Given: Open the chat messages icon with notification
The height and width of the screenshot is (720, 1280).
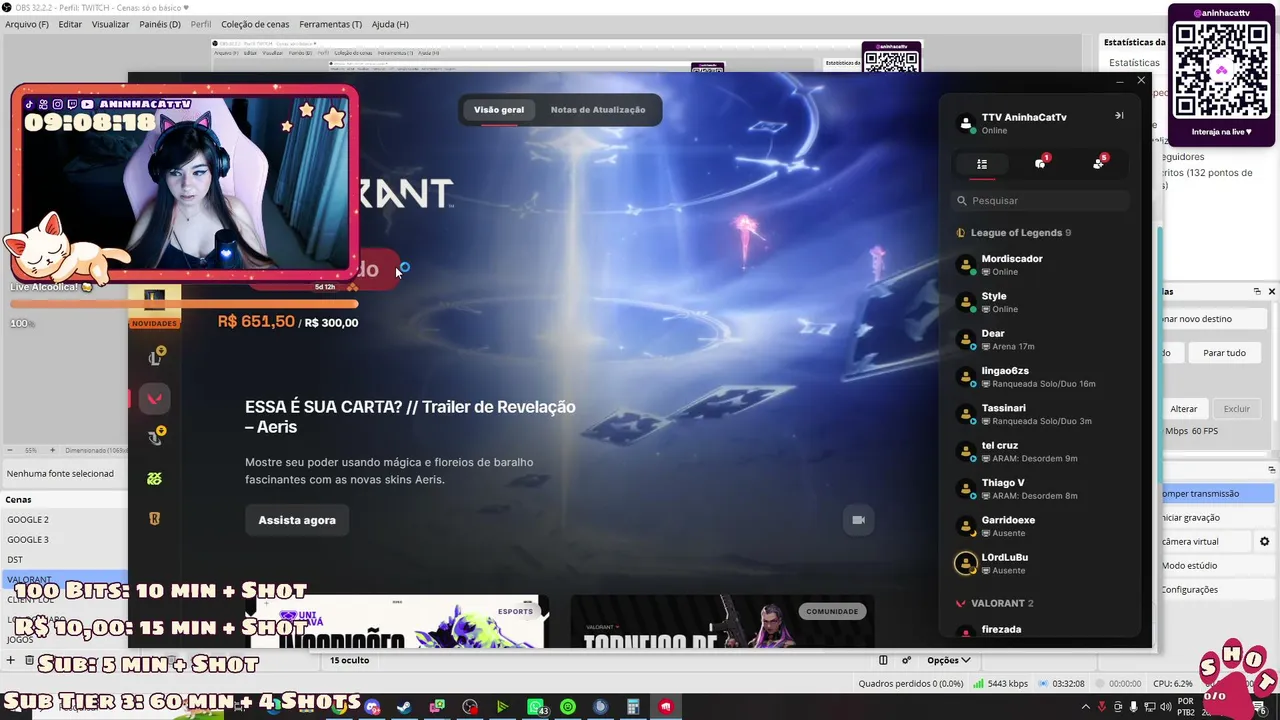Looking at the screenshot, I should [x=1040, y=163].
